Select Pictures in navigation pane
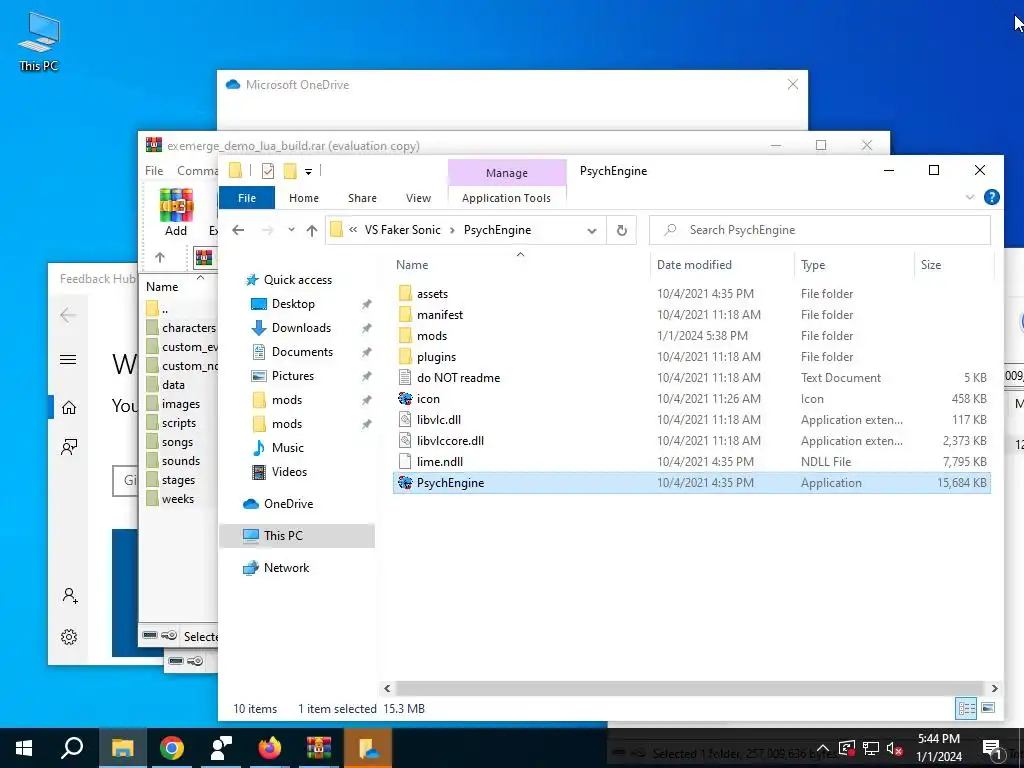 click(293, 376)
